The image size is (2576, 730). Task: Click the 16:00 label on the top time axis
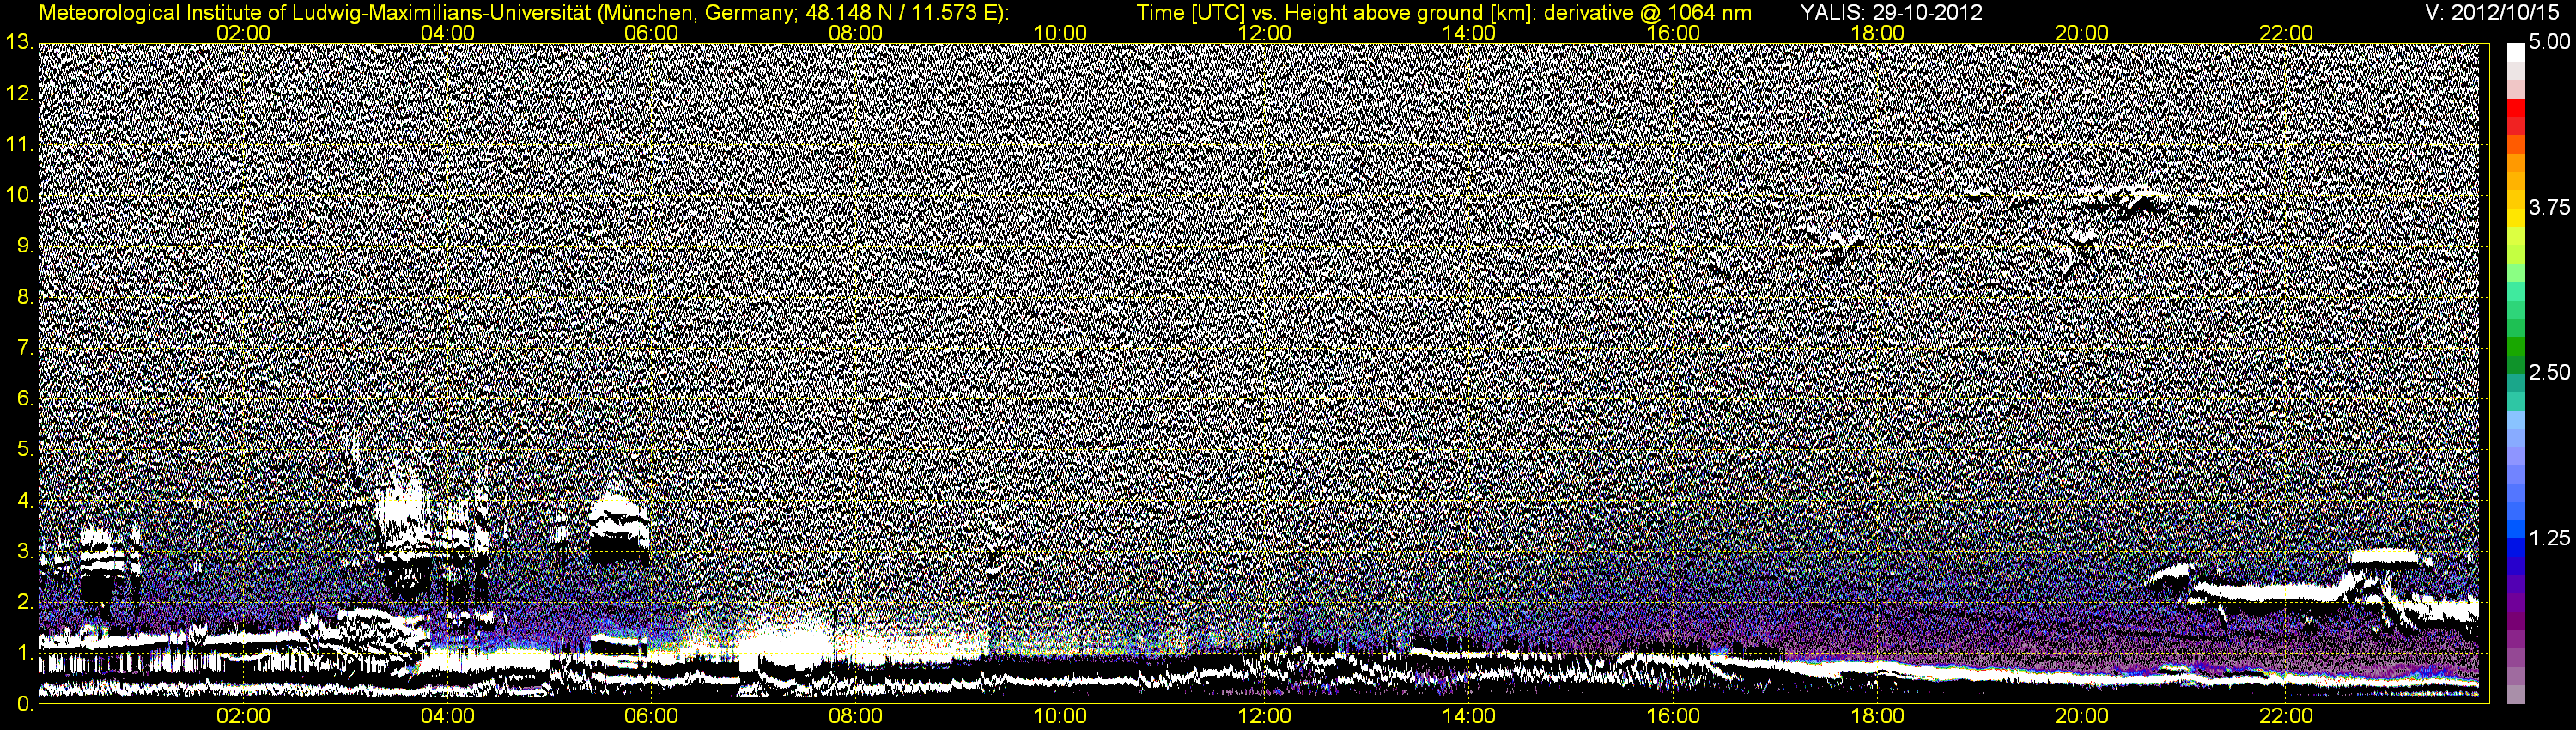click(x=1673, y=33)
